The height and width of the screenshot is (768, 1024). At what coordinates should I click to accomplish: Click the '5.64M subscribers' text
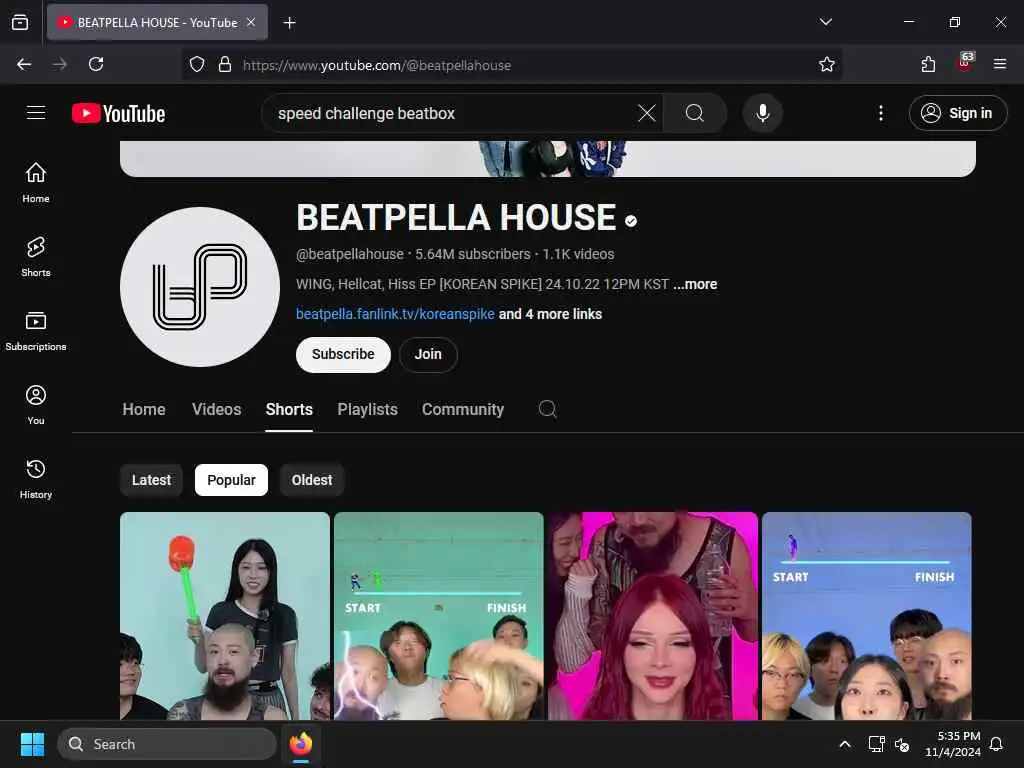(x=473, y=254)
